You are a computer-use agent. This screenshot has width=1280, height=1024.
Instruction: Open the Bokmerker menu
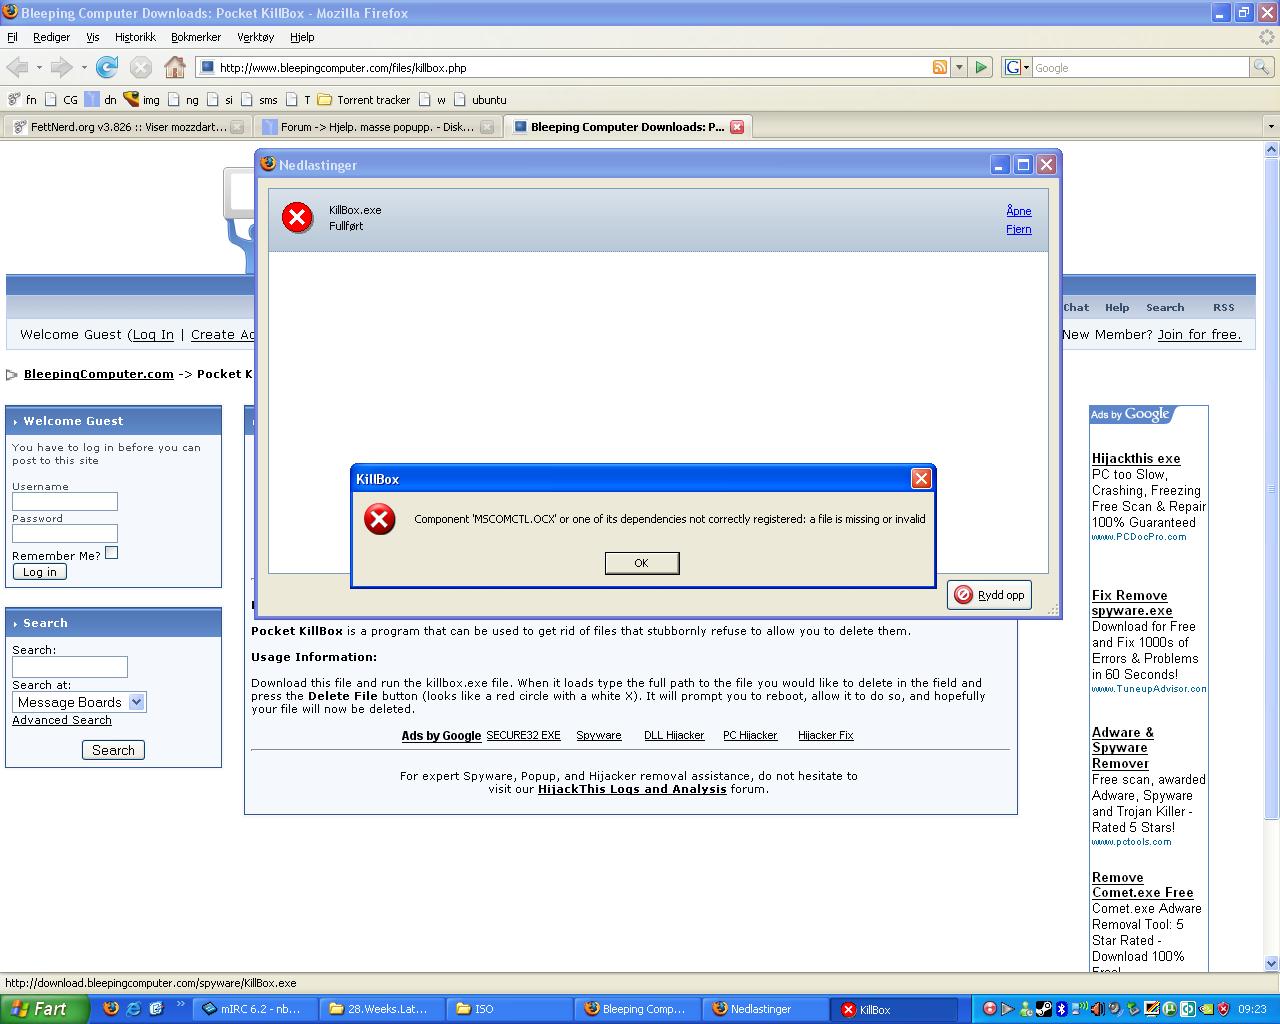(x=196, y=37)
